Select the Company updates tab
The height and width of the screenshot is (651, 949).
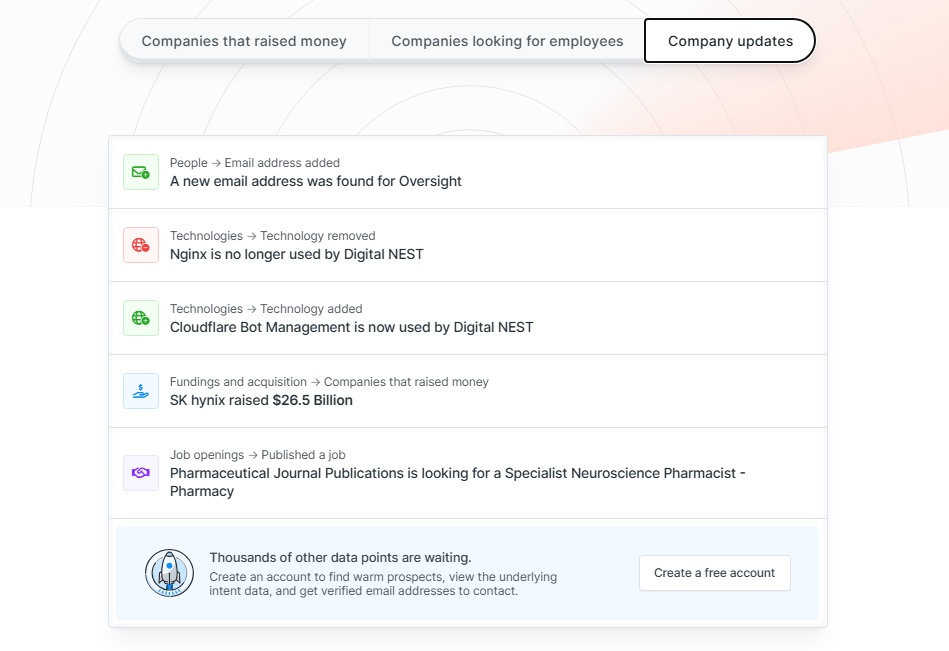click(x=730, y=41)
